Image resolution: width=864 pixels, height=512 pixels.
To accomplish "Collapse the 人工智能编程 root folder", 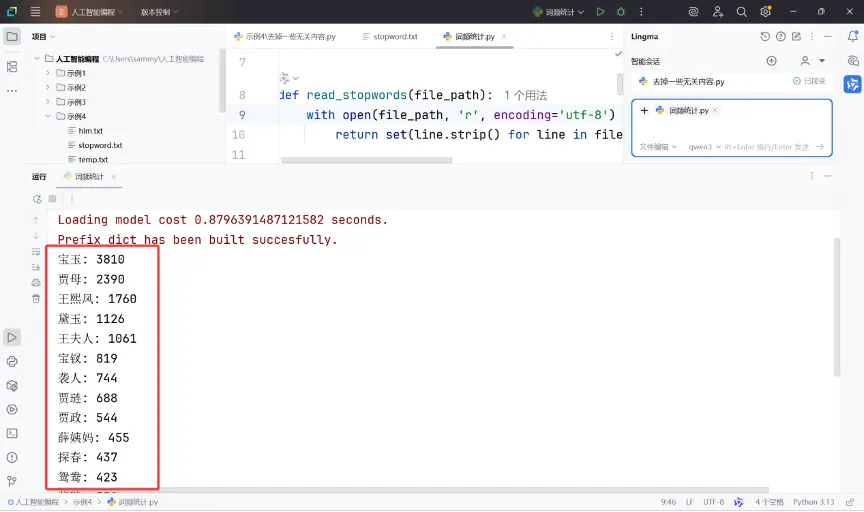I will click(36, 58).
